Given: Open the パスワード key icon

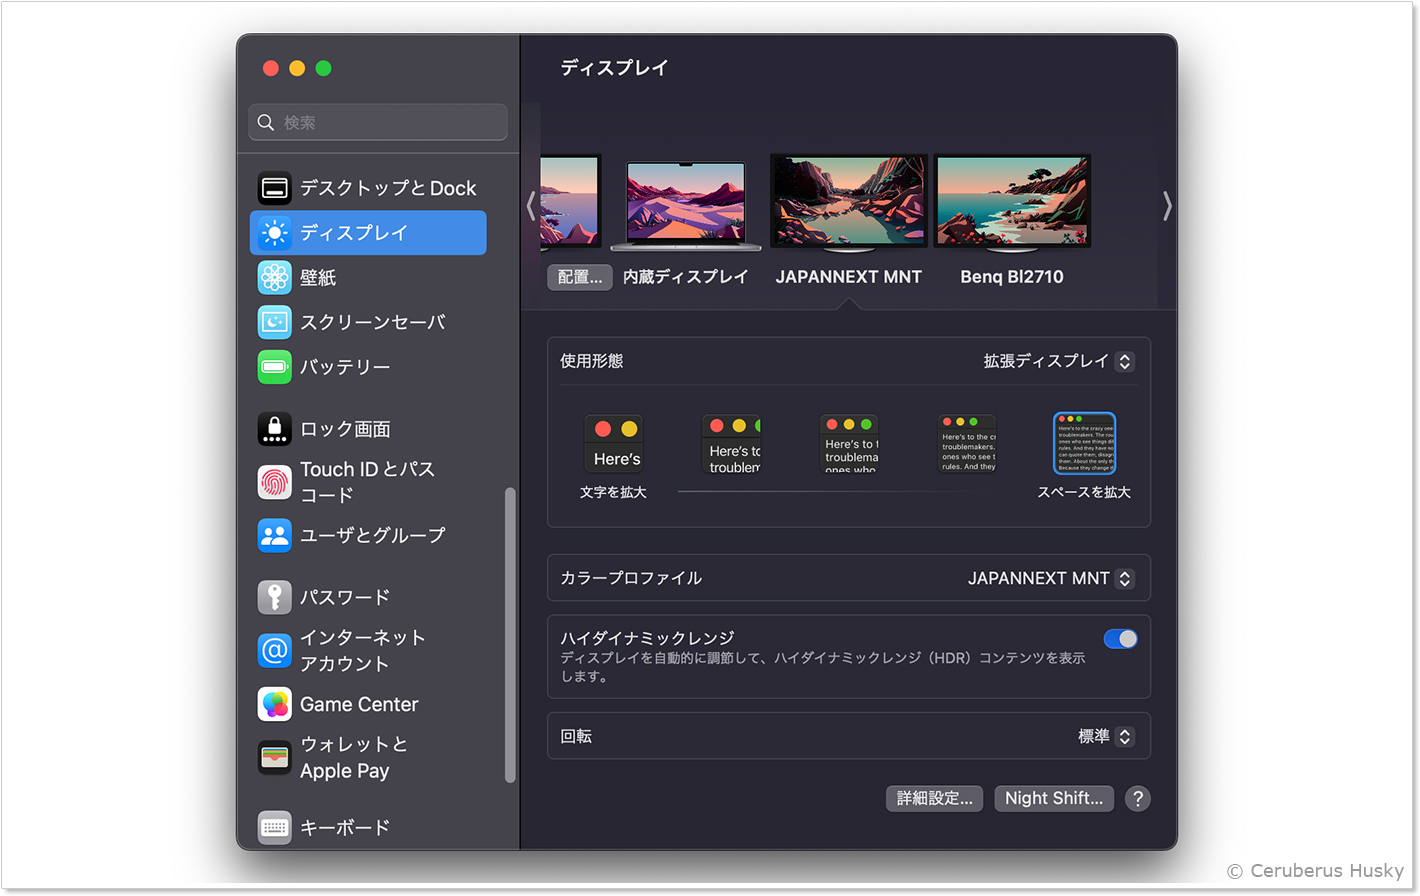Looking at the screenshot, I should [274, 597].
